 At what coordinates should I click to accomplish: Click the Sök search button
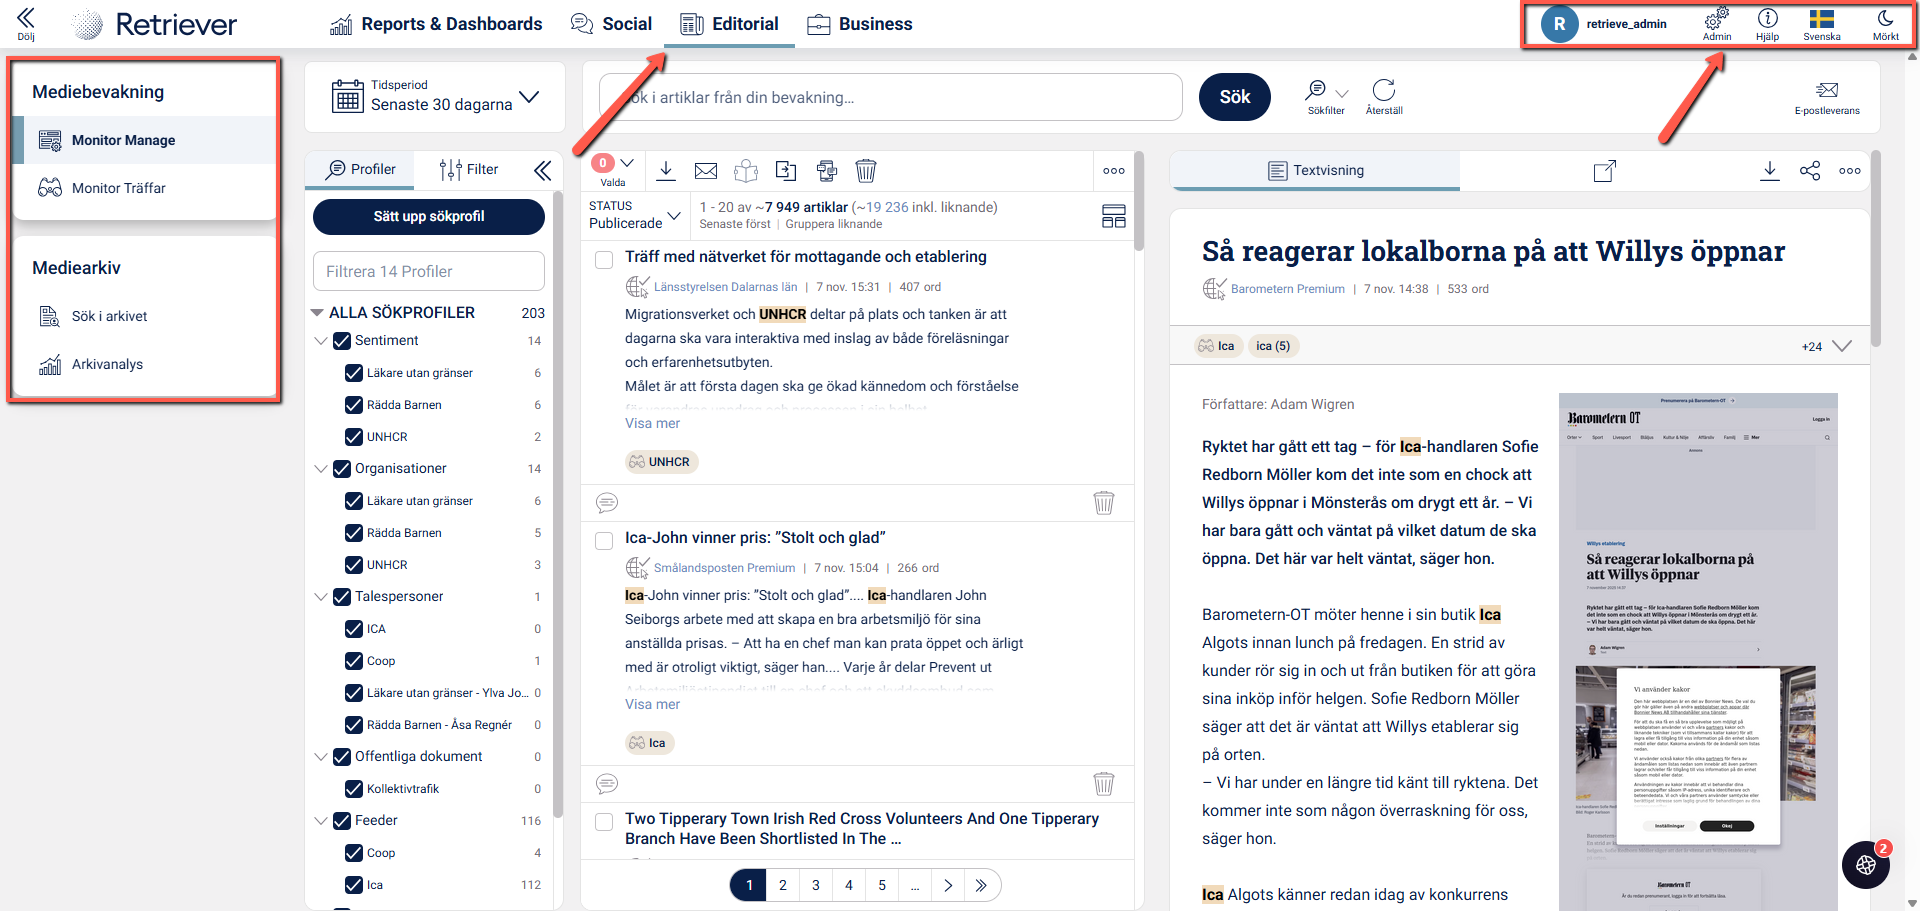1235,97
